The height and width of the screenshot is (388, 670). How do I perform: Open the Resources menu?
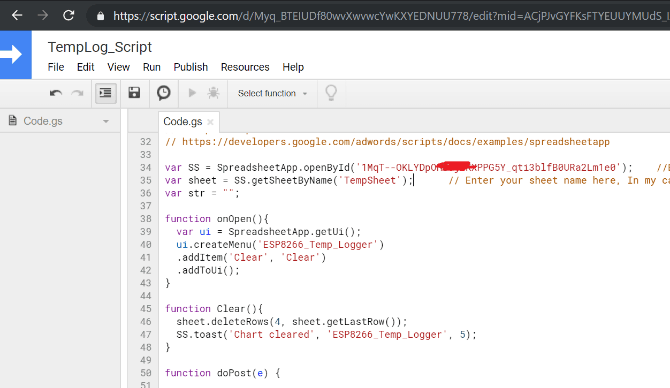(245, 67)
